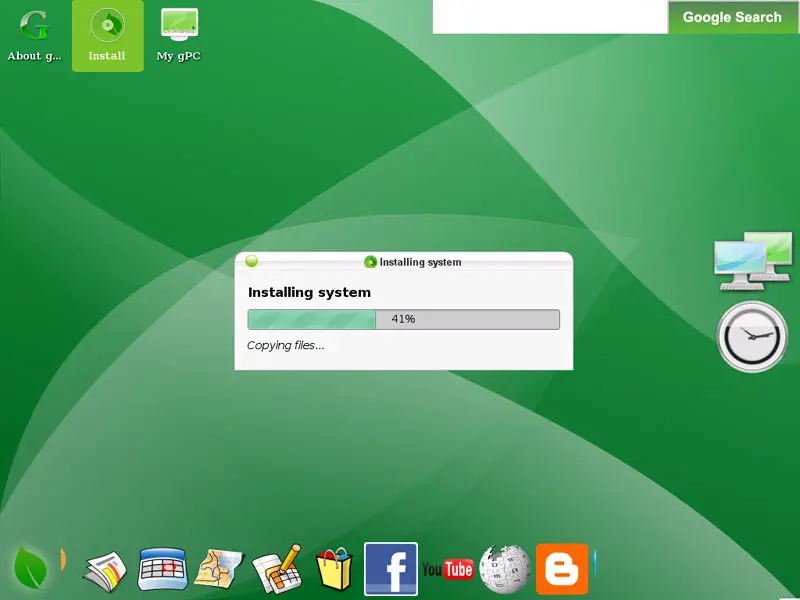
Task: Focus the Google search input field
Action: (550, 16)
